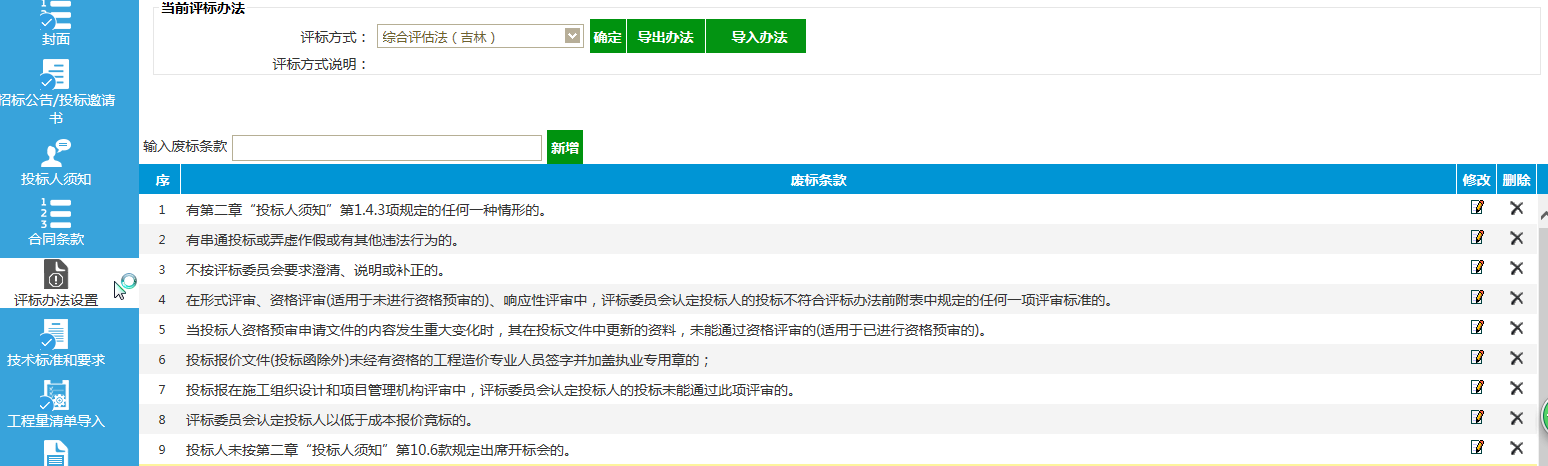Viewport: 1548px width, 466px height.
Task: Delete clause 6 about 投标报价文件
Action: pos(1516,358)
